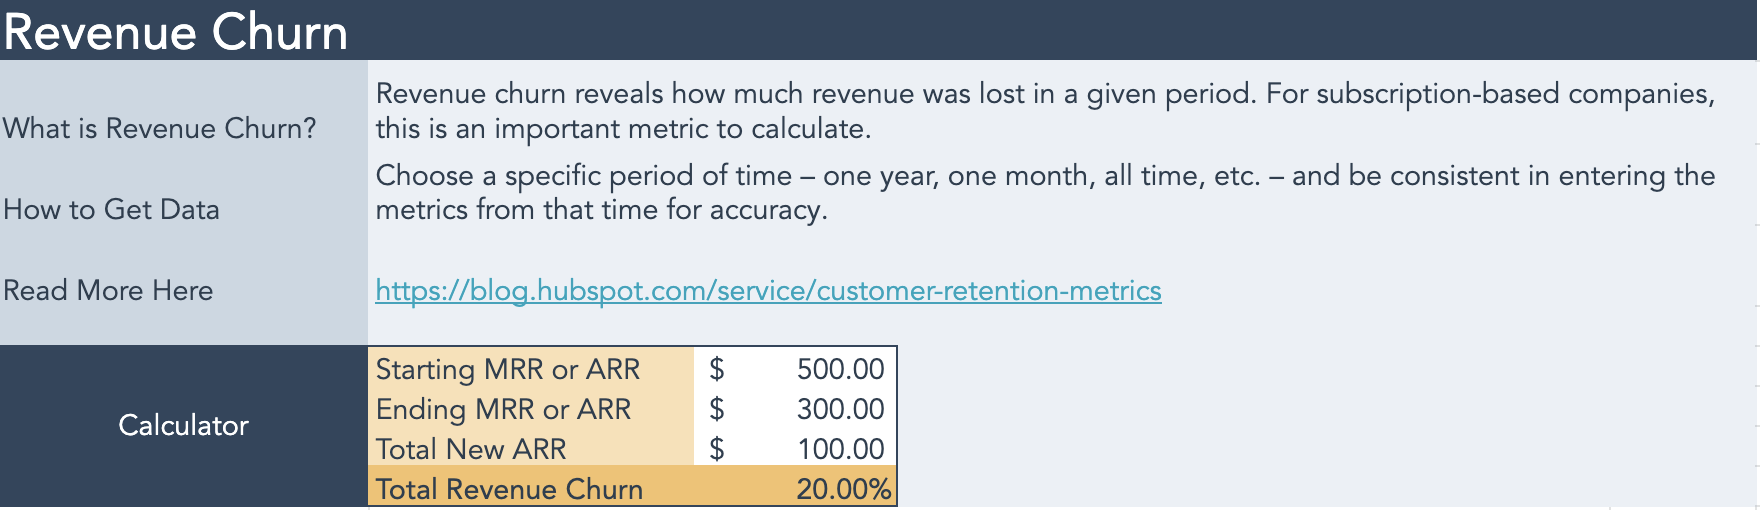Select the Calculator header cell
Image resolution: width=1760 pixels, height=510 pixels.
183,425
